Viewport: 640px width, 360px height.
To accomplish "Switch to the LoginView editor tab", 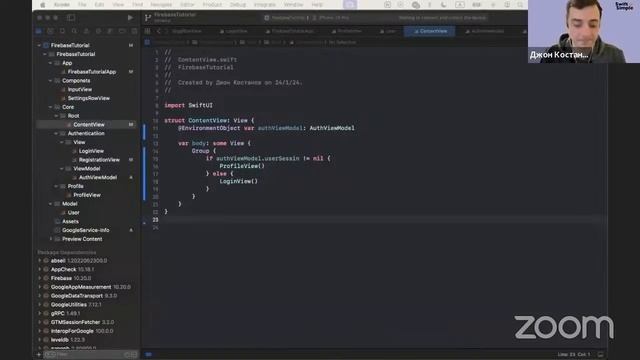I will pos(234,31).
